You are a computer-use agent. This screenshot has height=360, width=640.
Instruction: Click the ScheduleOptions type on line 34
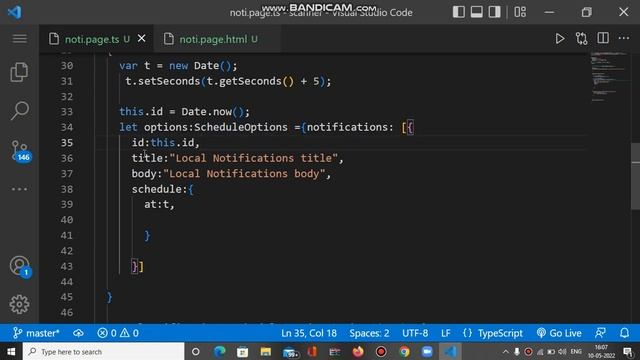tap(241, 127)
